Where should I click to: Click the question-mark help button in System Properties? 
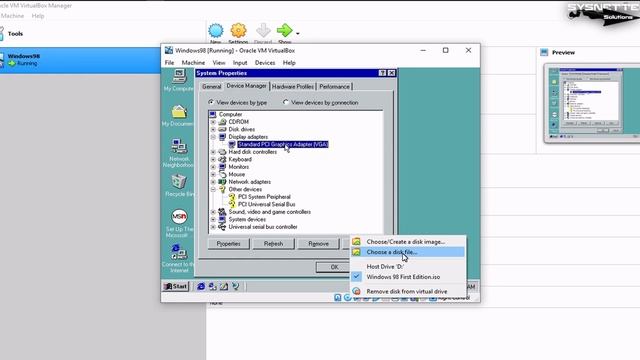(382, 73)
